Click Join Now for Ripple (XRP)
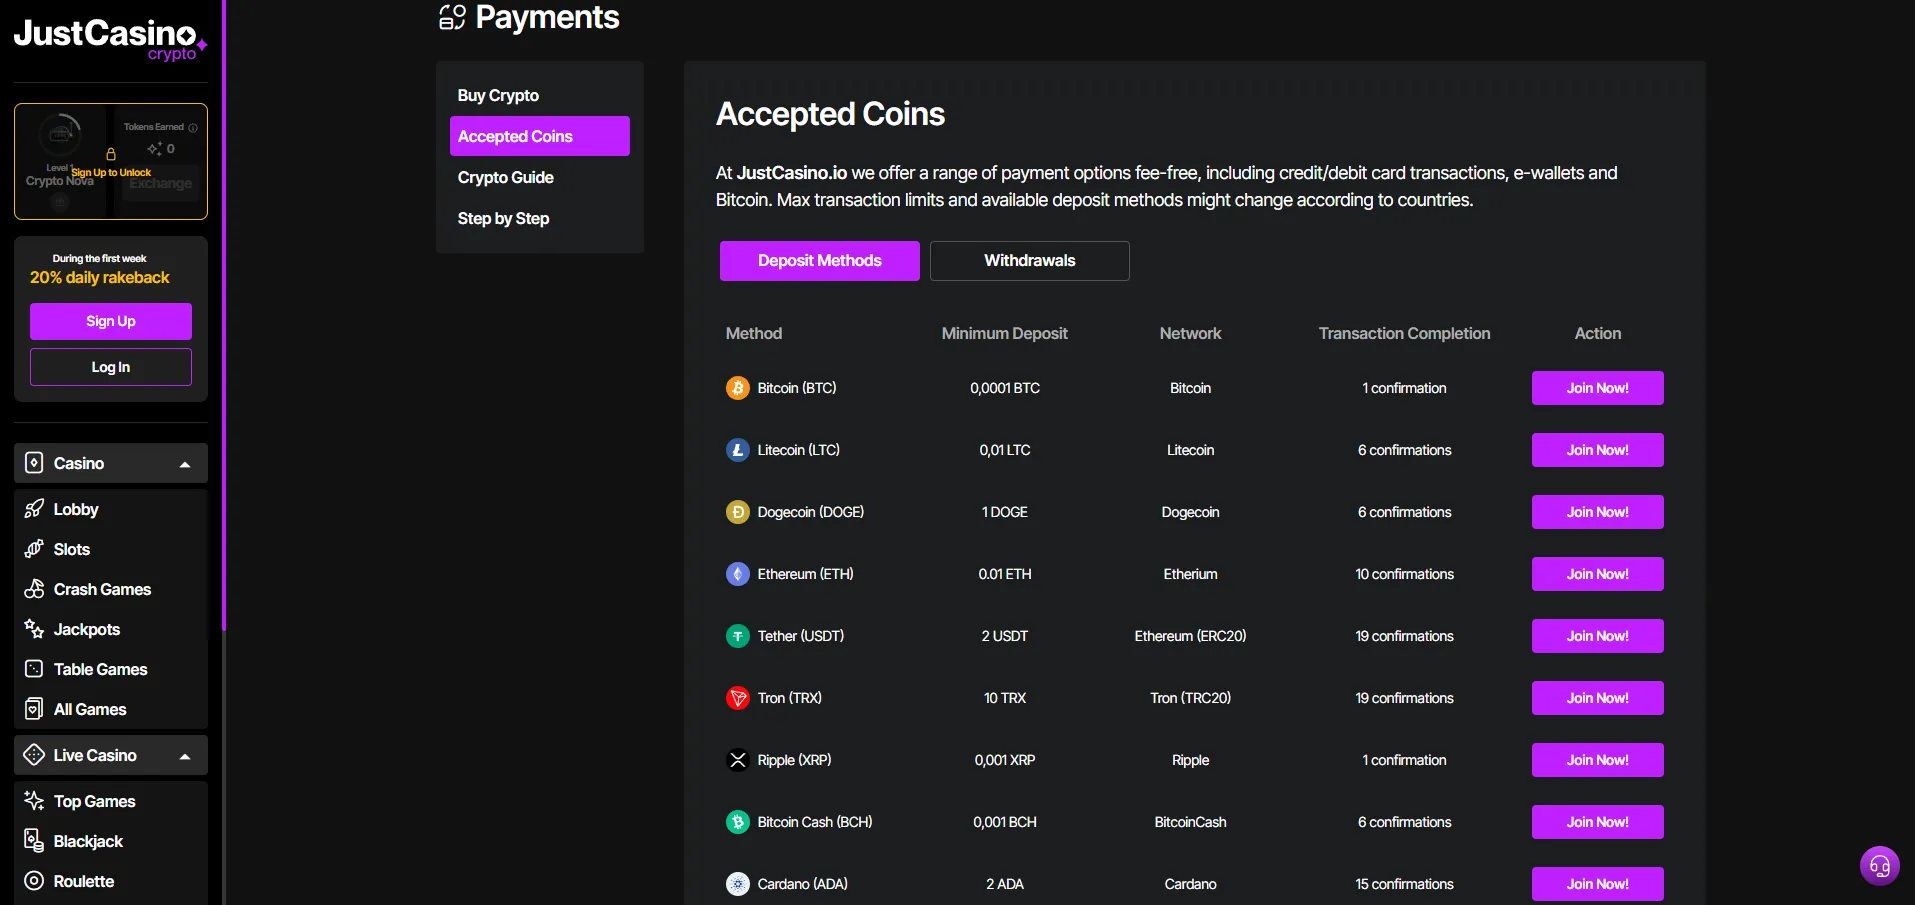This screenshot has width=1915, height=905. click(x=1596, y=759)
